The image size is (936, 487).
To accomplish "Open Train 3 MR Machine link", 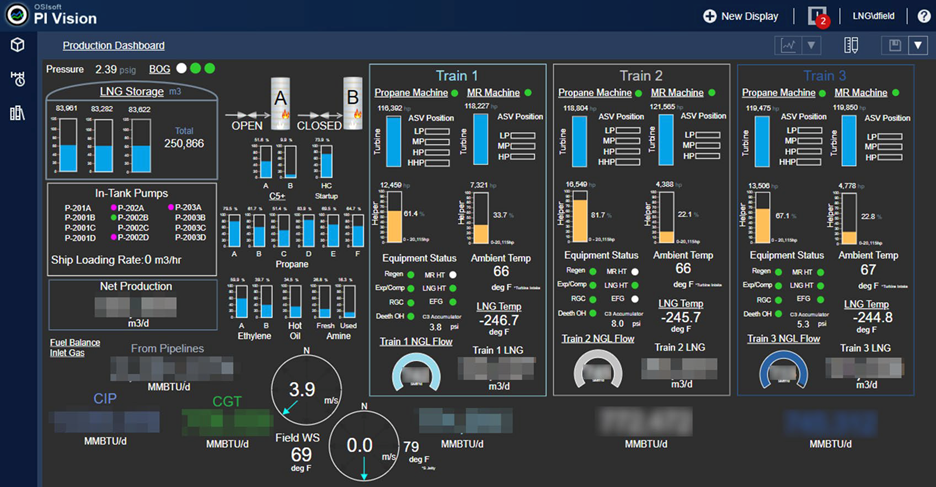I will click(x=861, y=93).
